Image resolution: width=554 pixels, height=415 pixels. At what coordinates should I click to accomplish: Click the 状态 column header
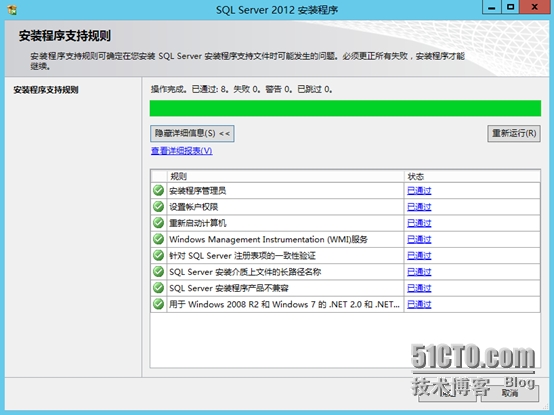(472, 176)
